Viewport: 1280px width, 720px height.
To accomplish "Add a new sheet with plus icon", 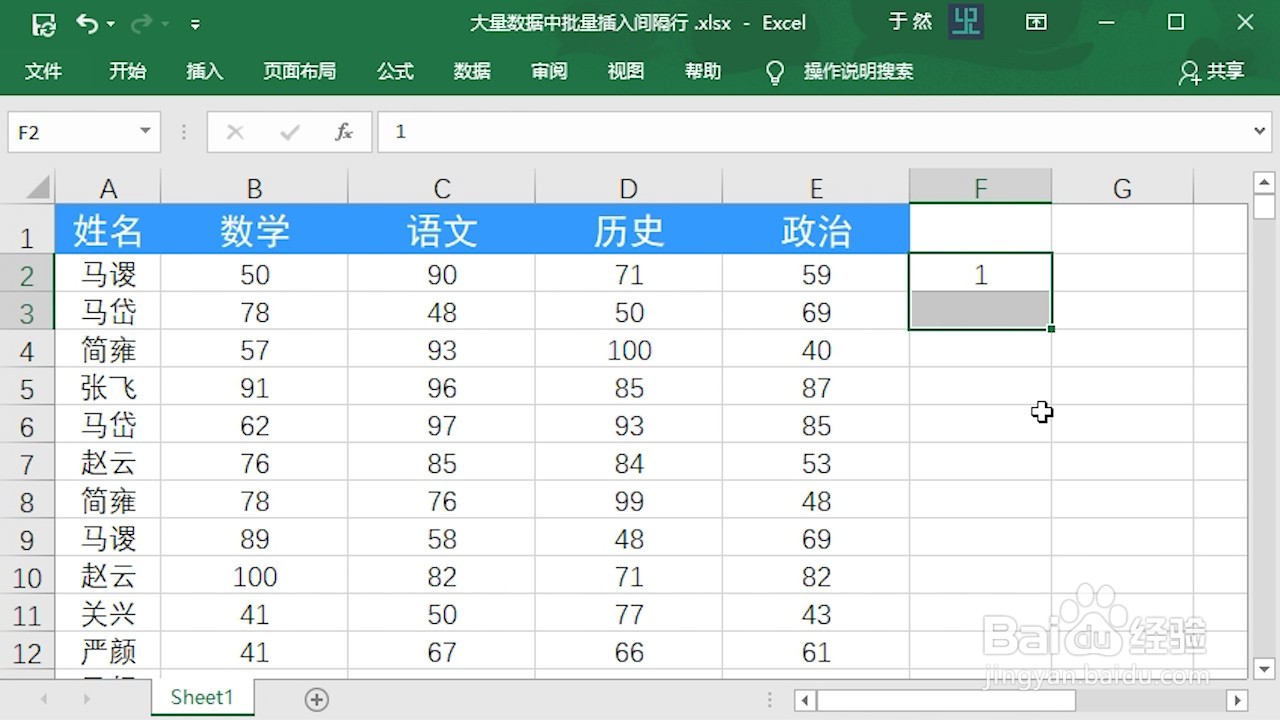I will (317, 699).
